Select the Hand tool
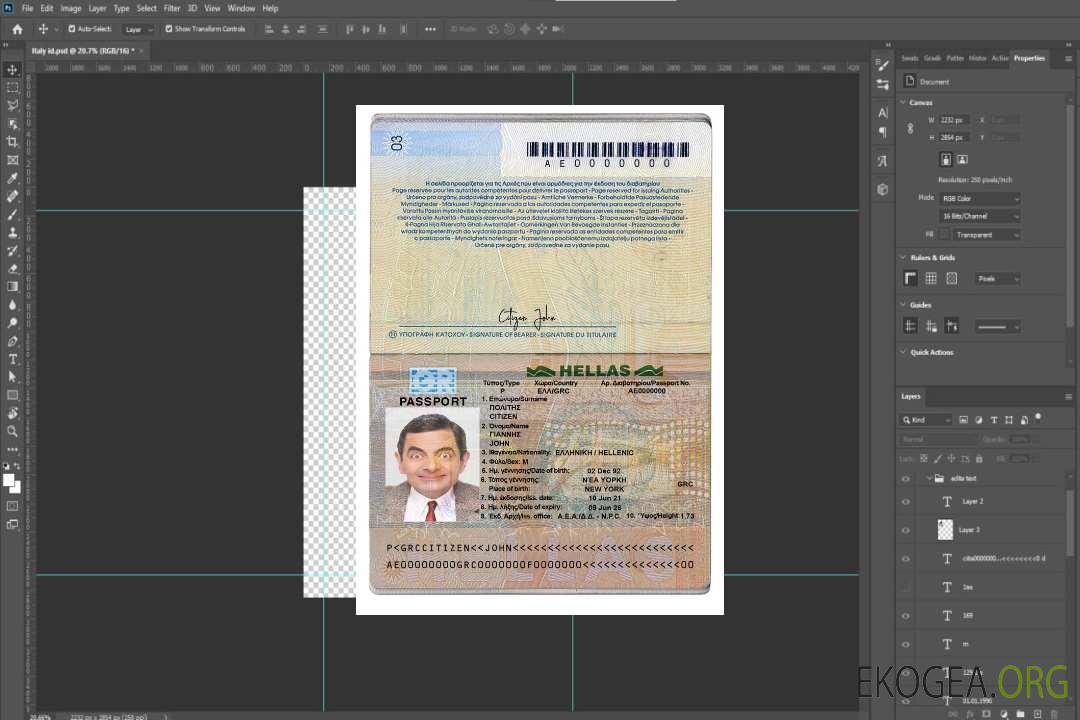Viewport: 1080px width, 720px height. pos(12,413)
